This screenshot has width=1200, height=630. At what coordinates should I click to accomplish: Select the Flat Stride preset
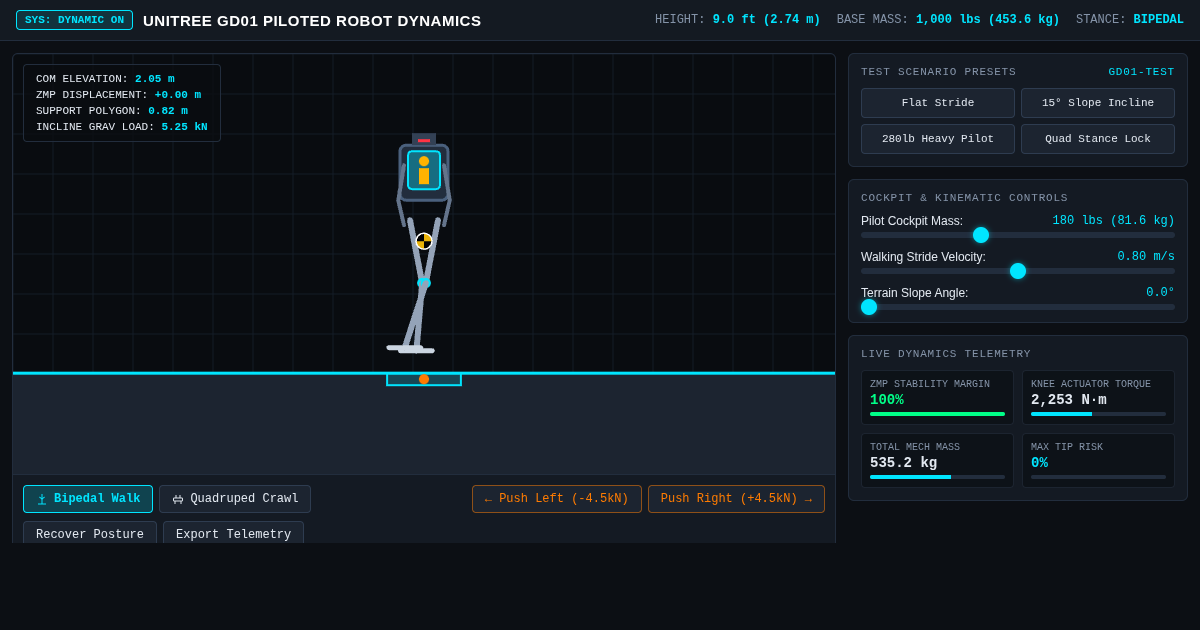(x=938, y=103)
